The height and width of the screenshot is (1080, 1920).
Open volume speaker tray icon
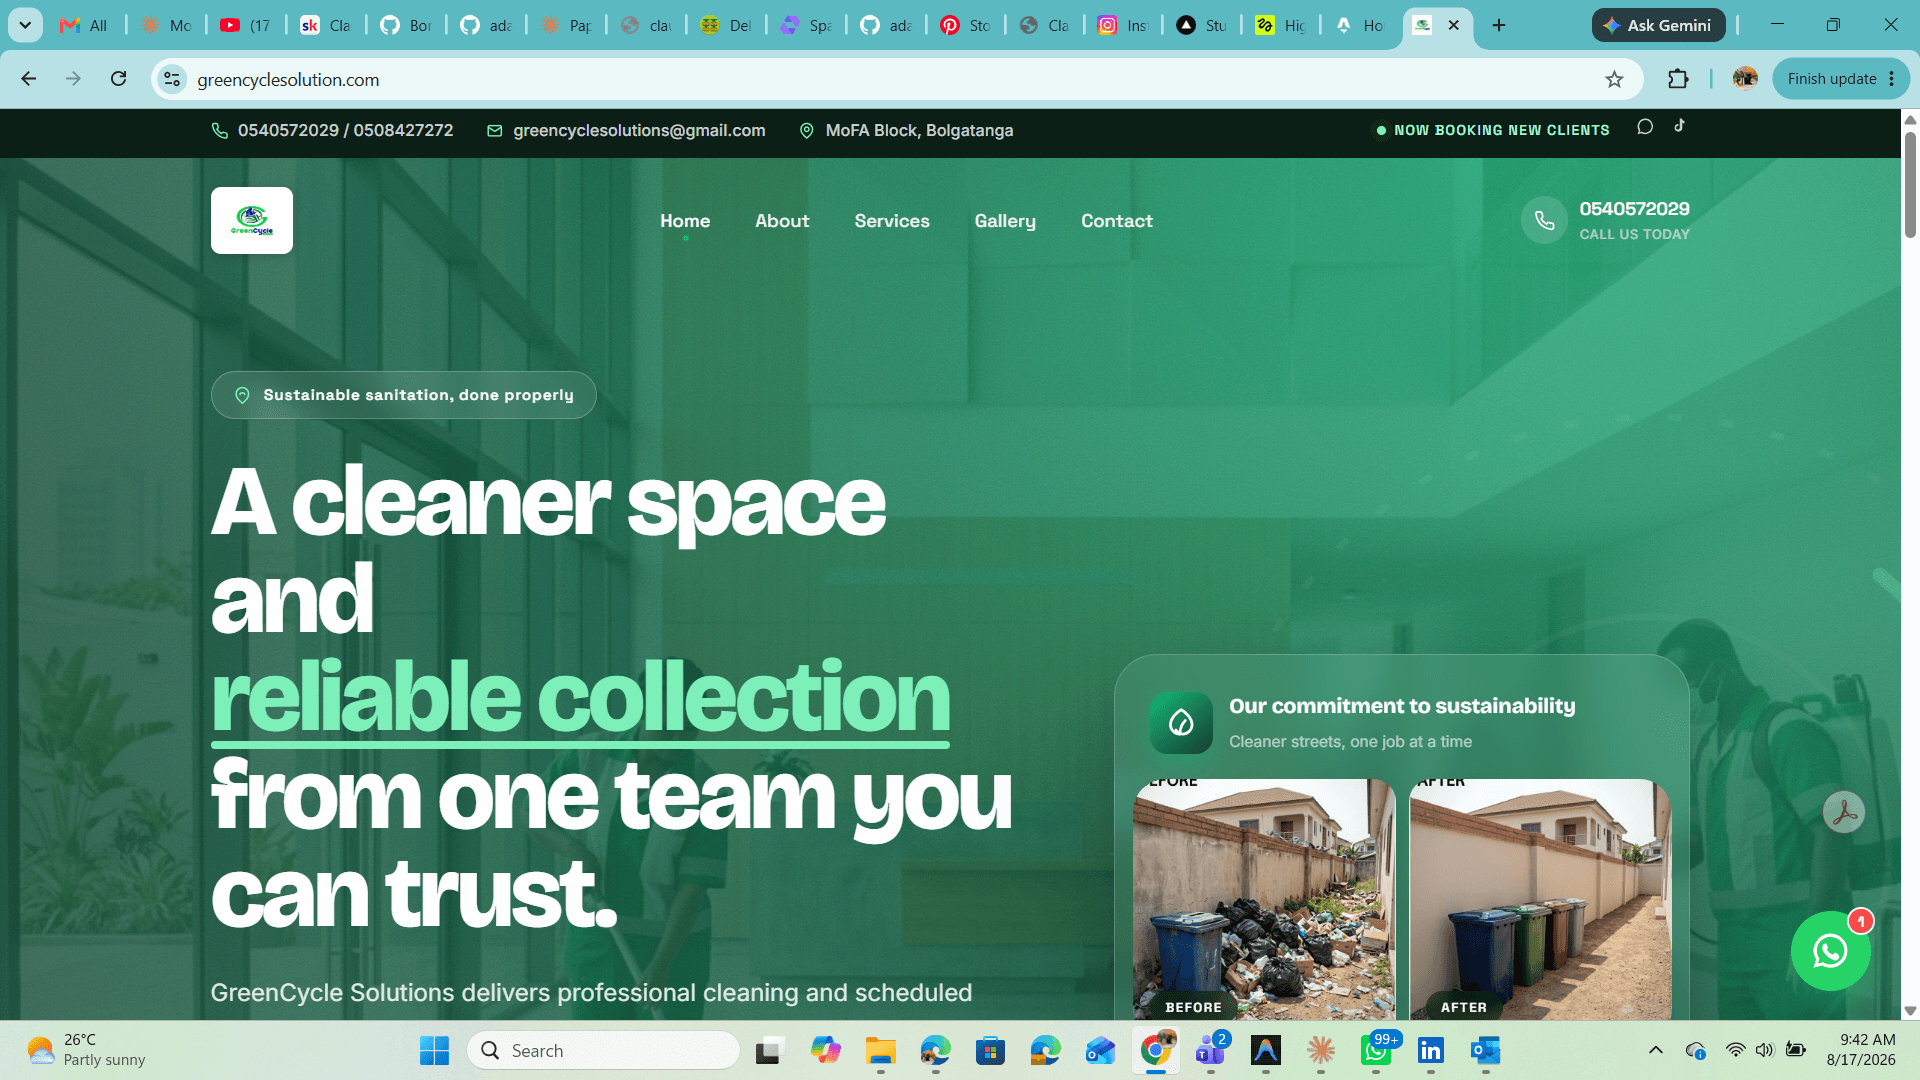click(x=1765, y=1050)
